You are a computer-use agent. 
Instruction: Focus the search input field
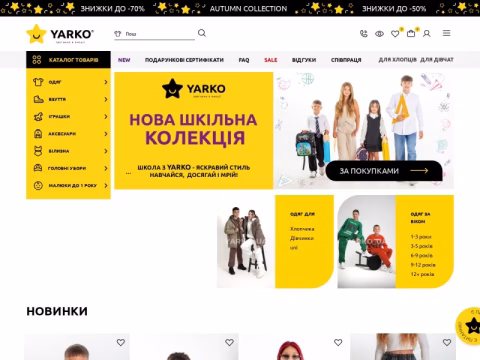[154, 34]
